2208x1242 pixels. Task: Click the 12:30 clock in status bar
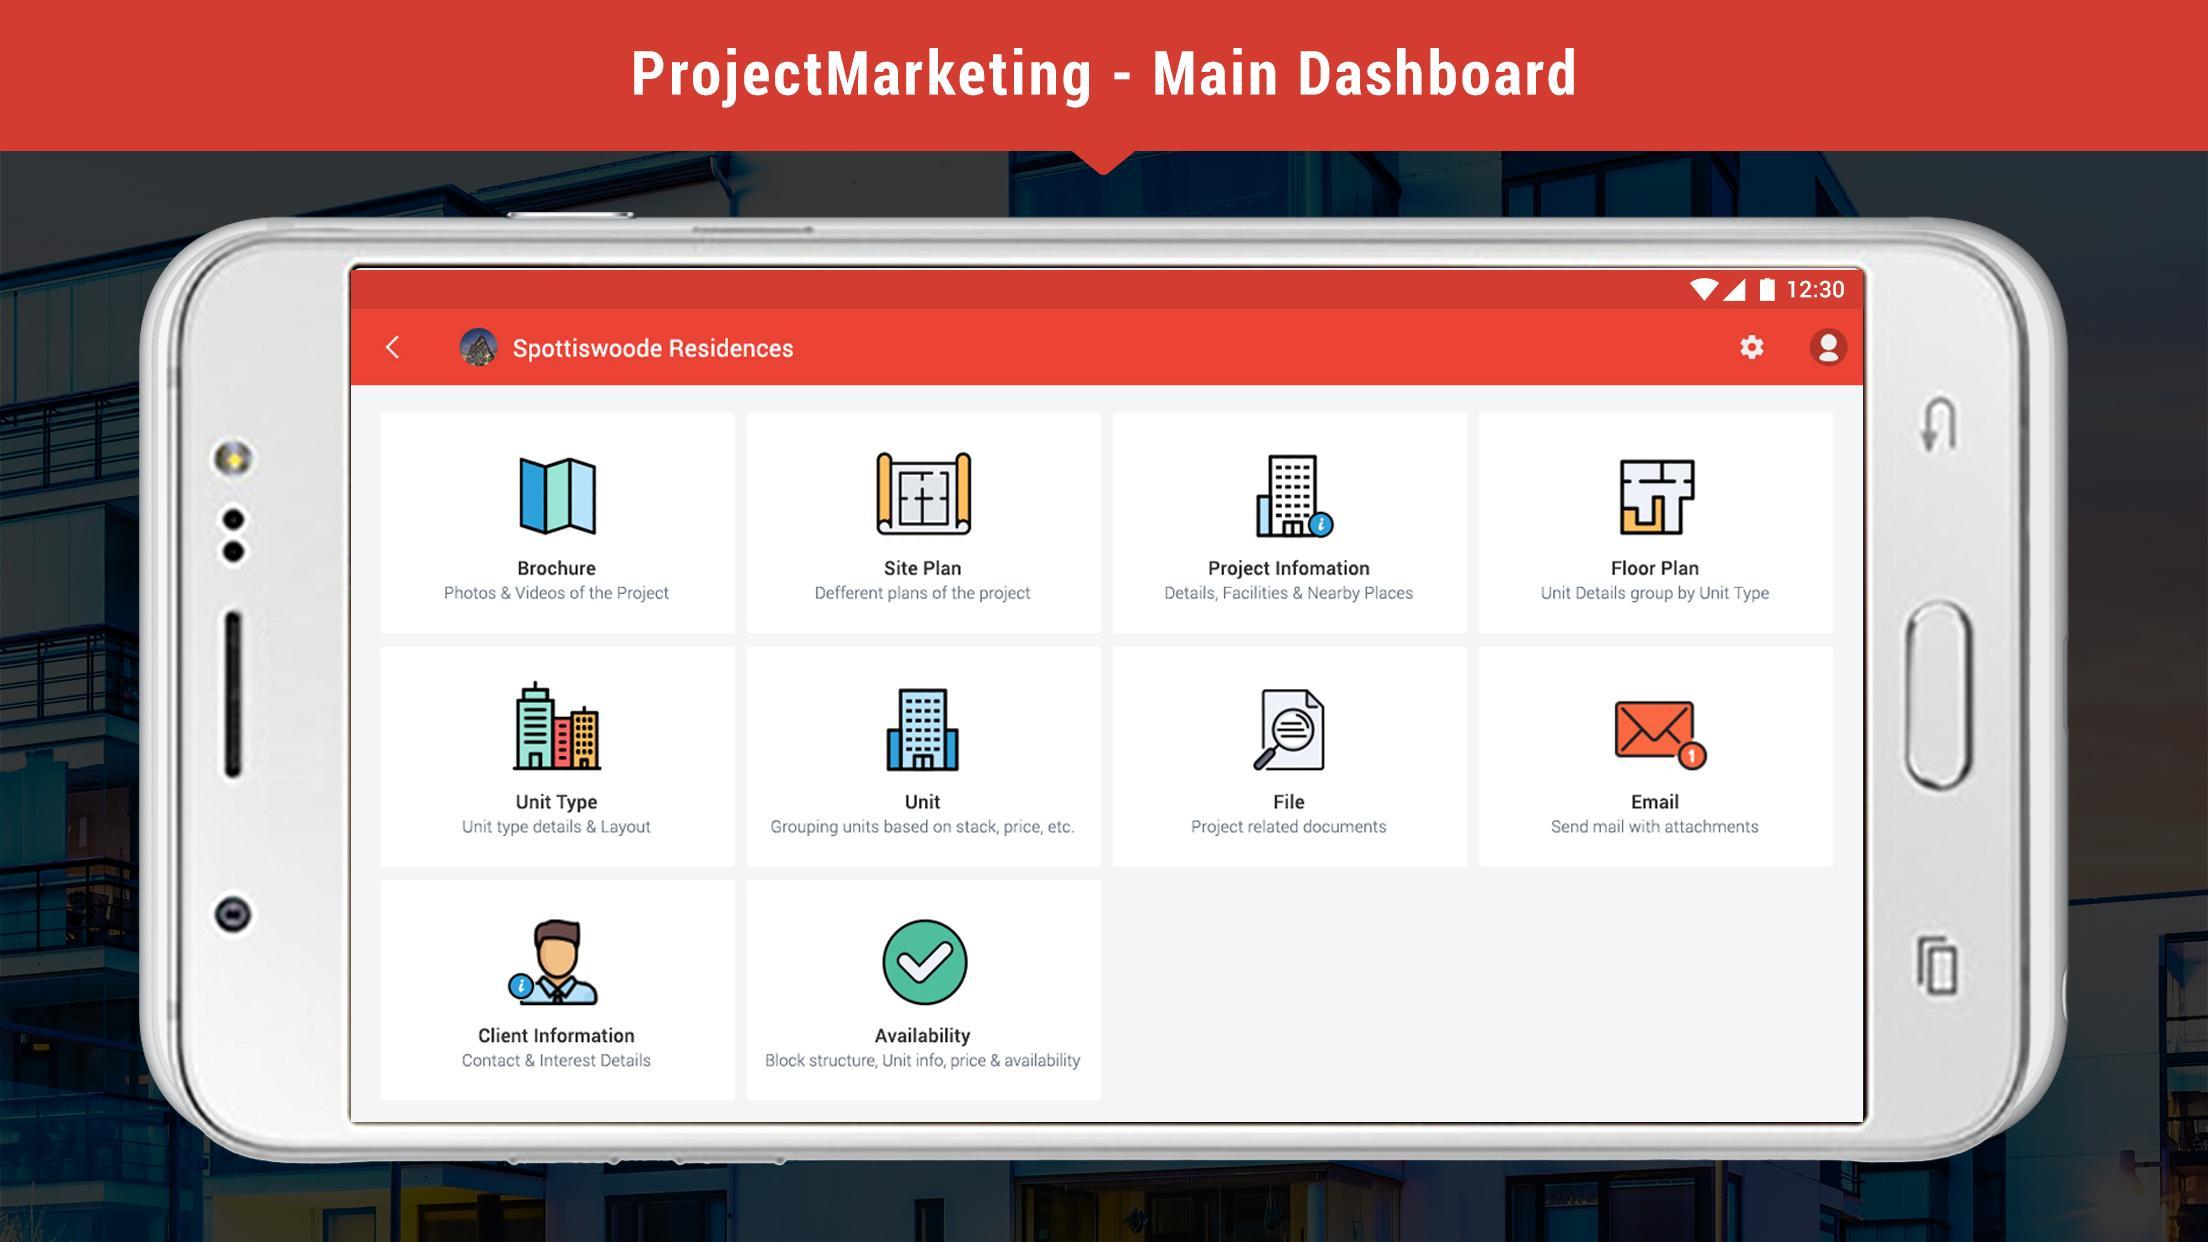coord(1815,290)
